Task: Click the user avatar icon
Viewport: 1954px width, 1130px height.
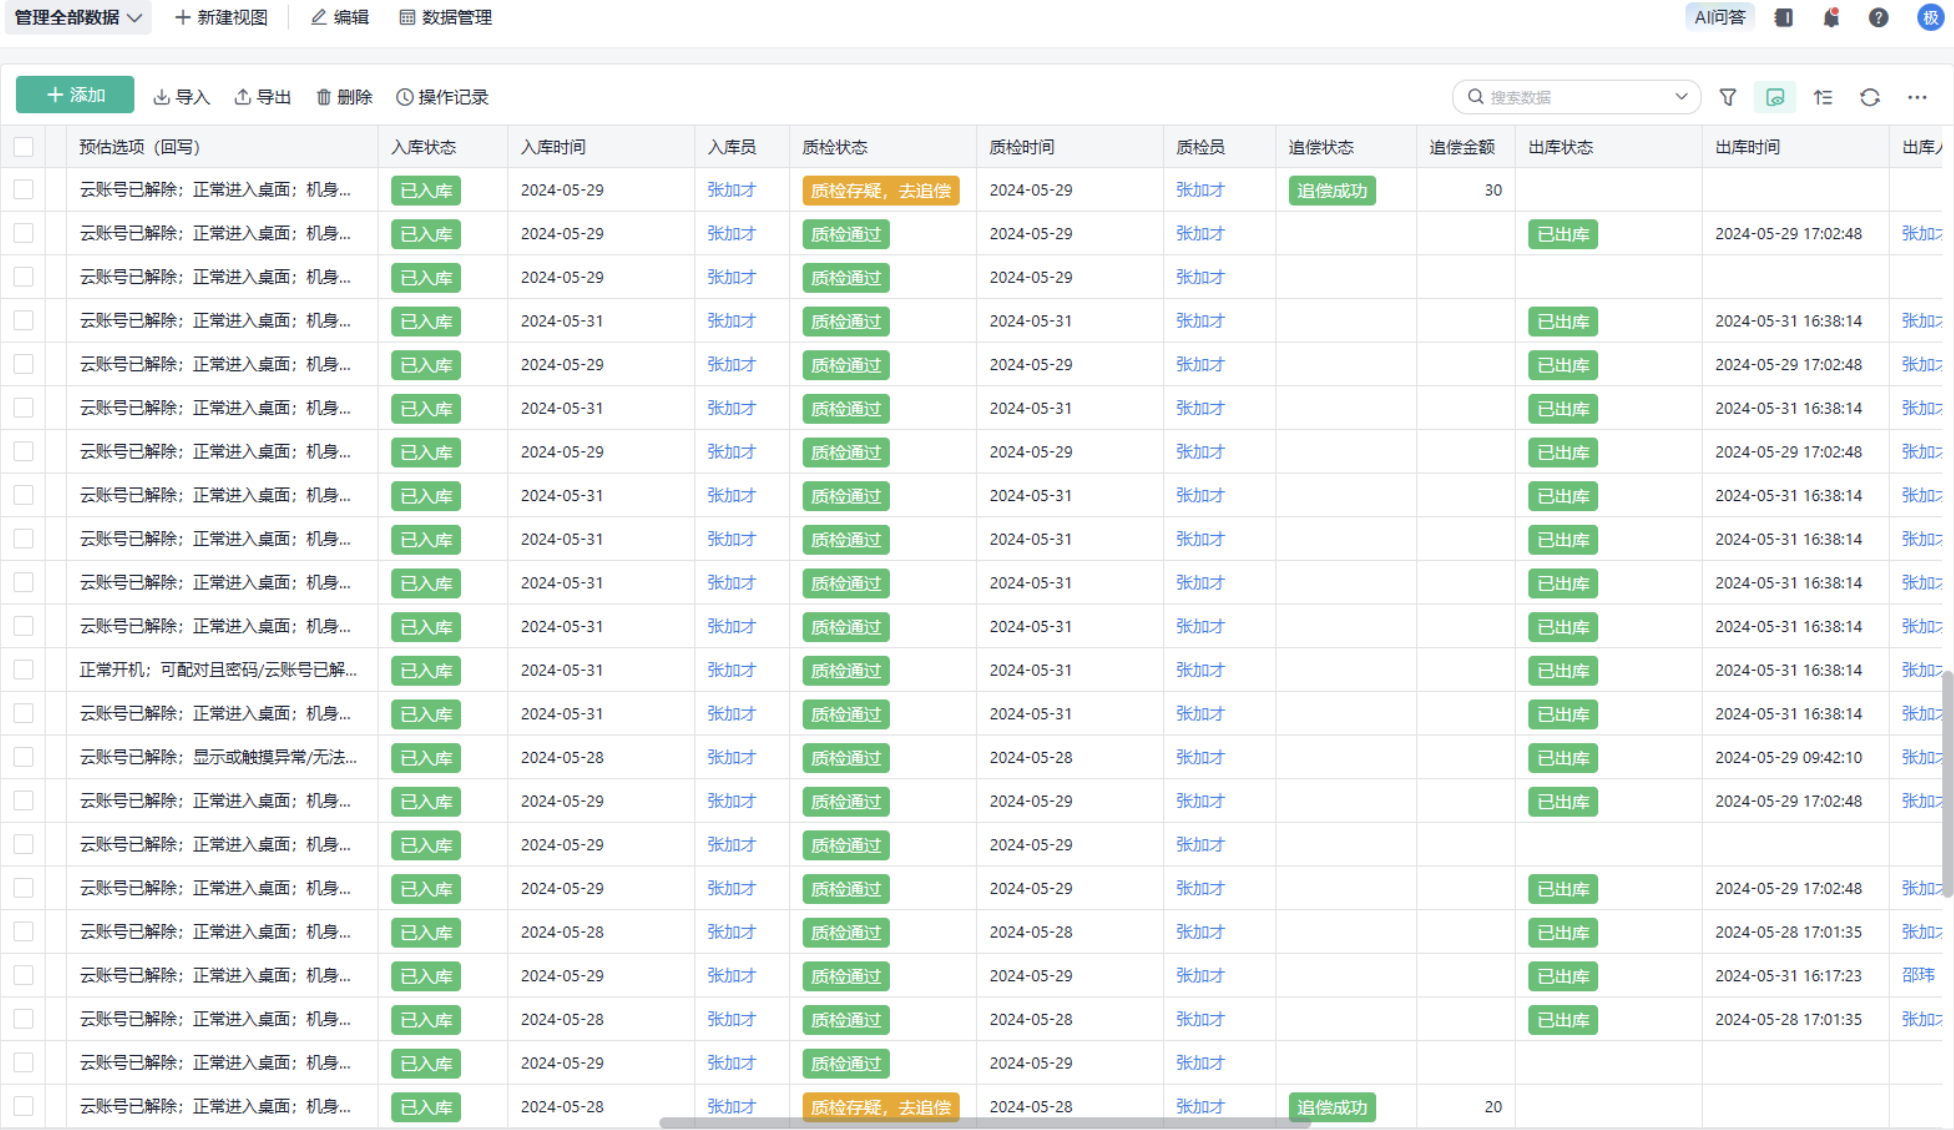Action: [x=1930, y=17]
